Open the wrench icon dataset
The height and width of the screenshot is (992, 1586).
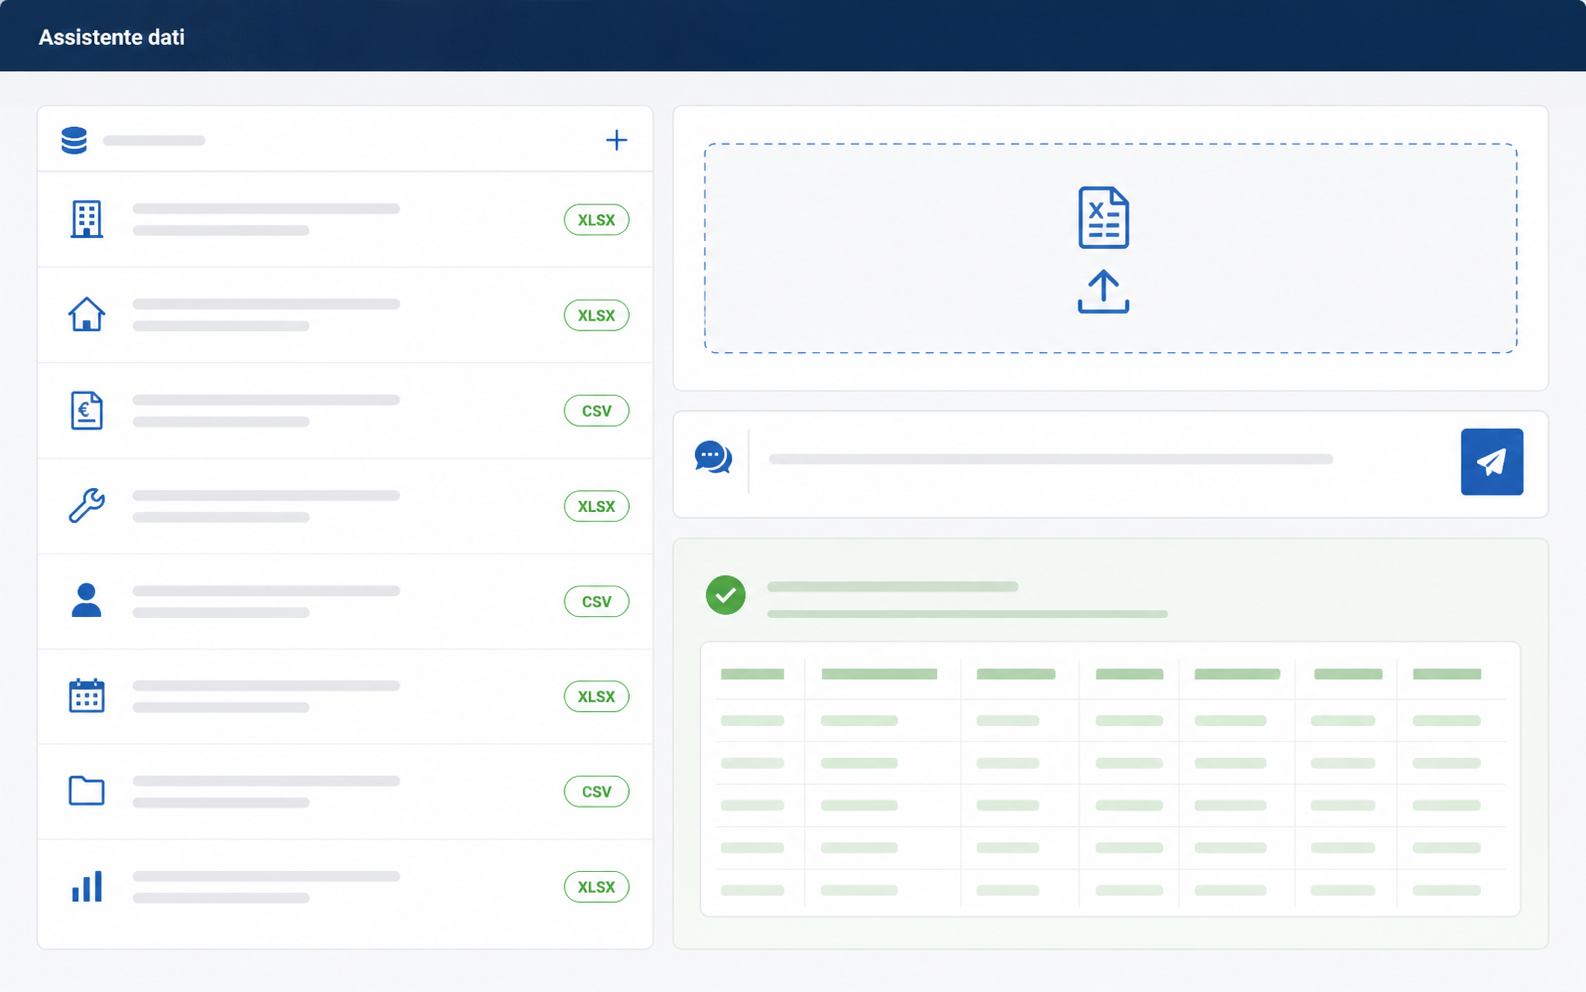(x=345, y=506)
